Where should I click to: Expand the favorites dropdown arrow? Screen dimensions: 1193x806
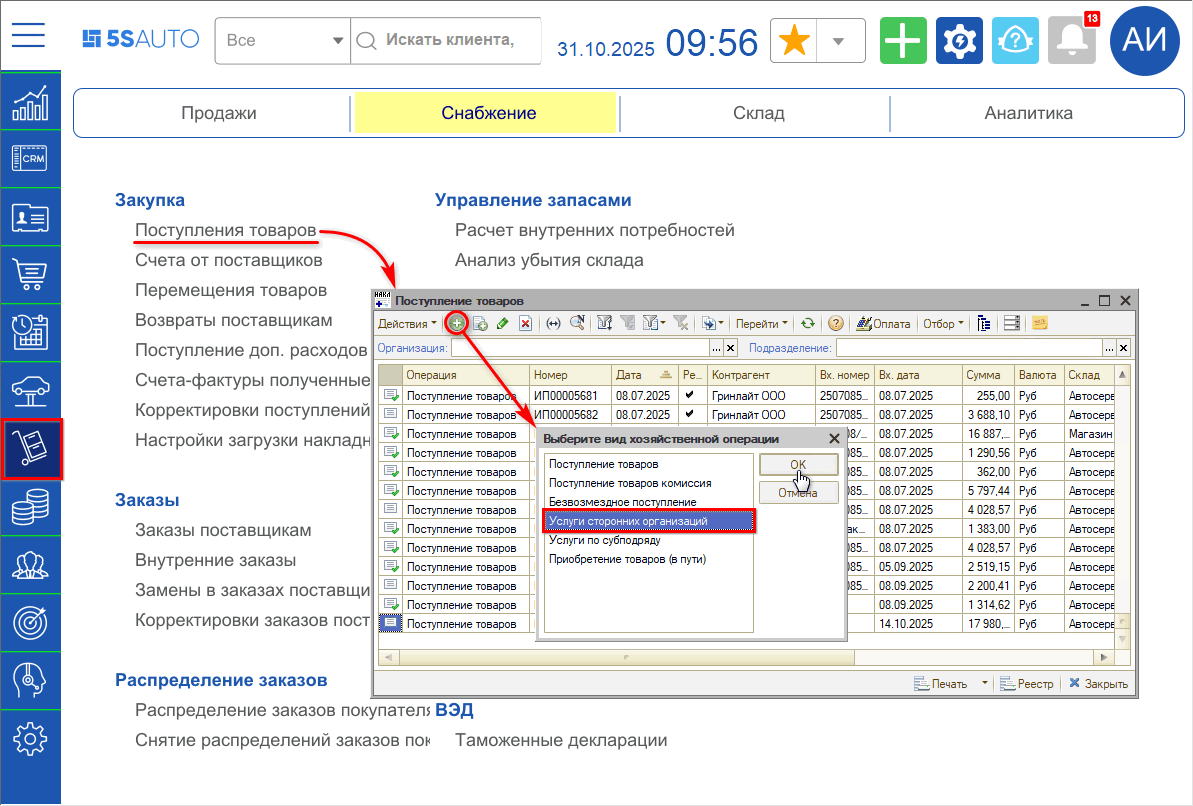click(840, 41)
